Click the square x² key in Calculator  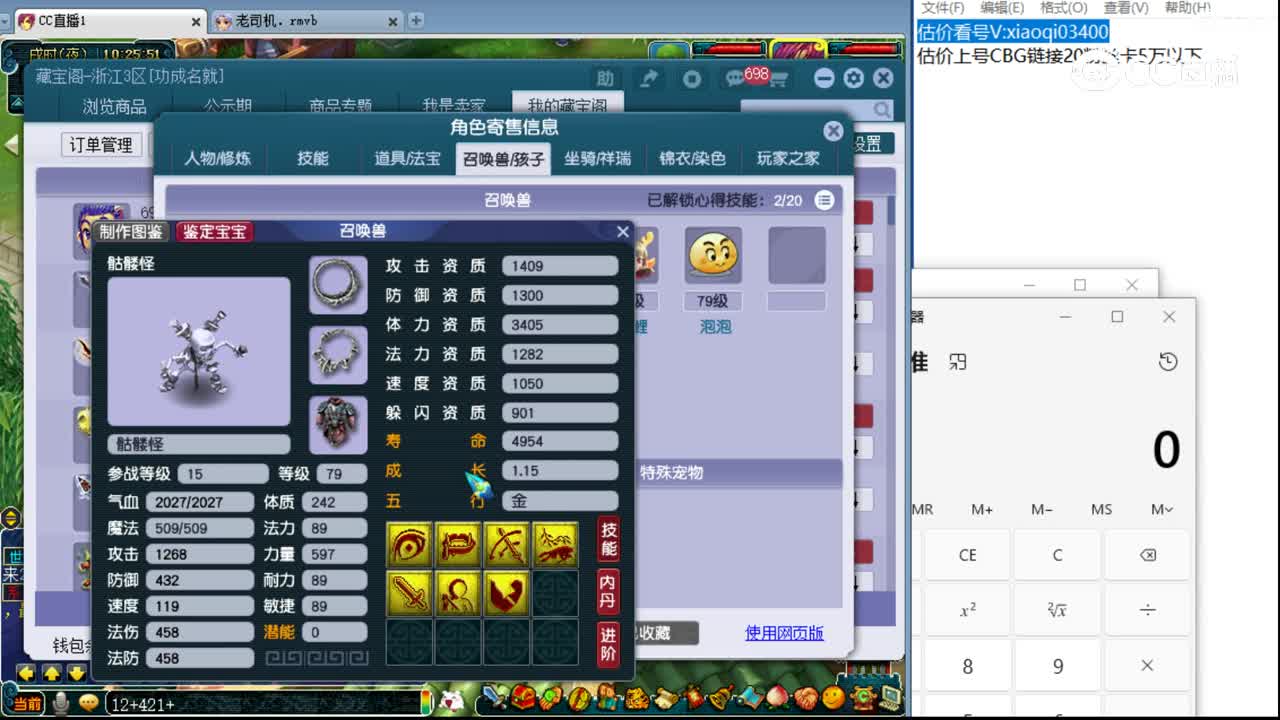967,610
